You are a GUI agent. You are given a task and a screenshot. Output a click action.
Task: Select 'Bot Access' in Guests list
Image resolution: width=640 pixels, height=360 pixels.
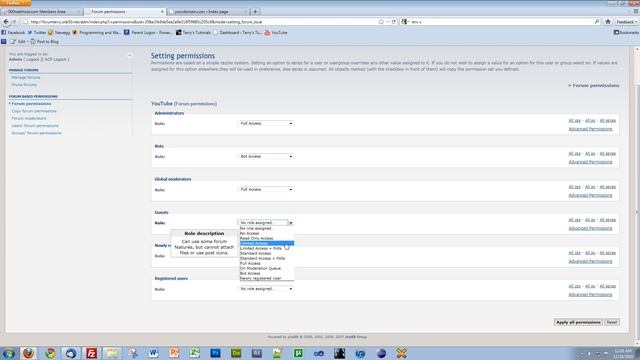267,273
